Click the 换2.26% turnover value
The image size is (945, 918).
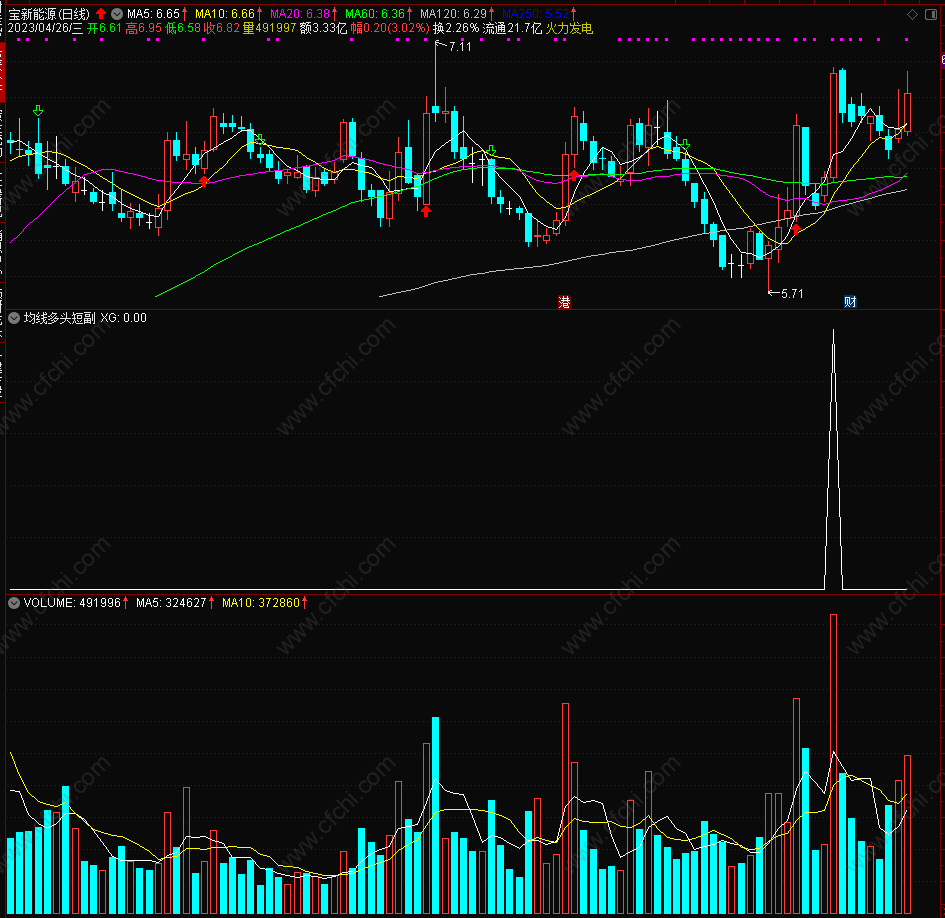456,28
